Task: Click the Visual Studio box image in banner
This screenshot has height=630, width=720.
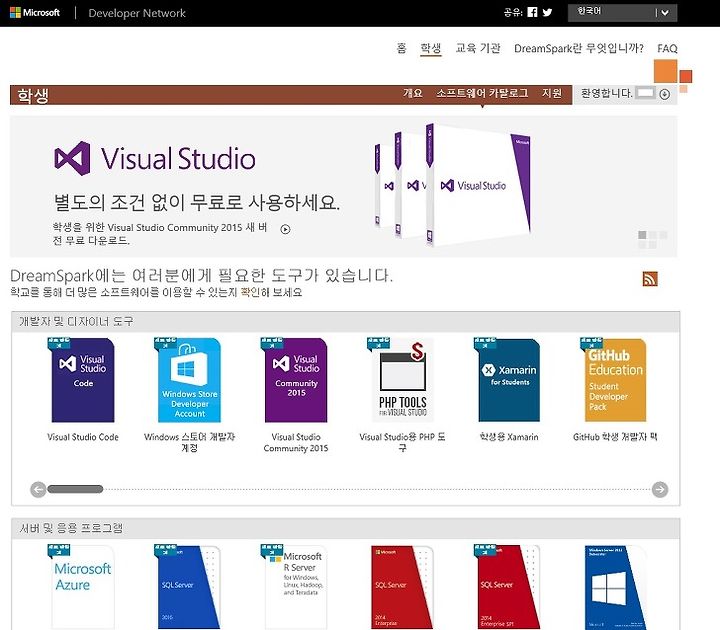Action: pyautogui.click(x=453, y=185)
